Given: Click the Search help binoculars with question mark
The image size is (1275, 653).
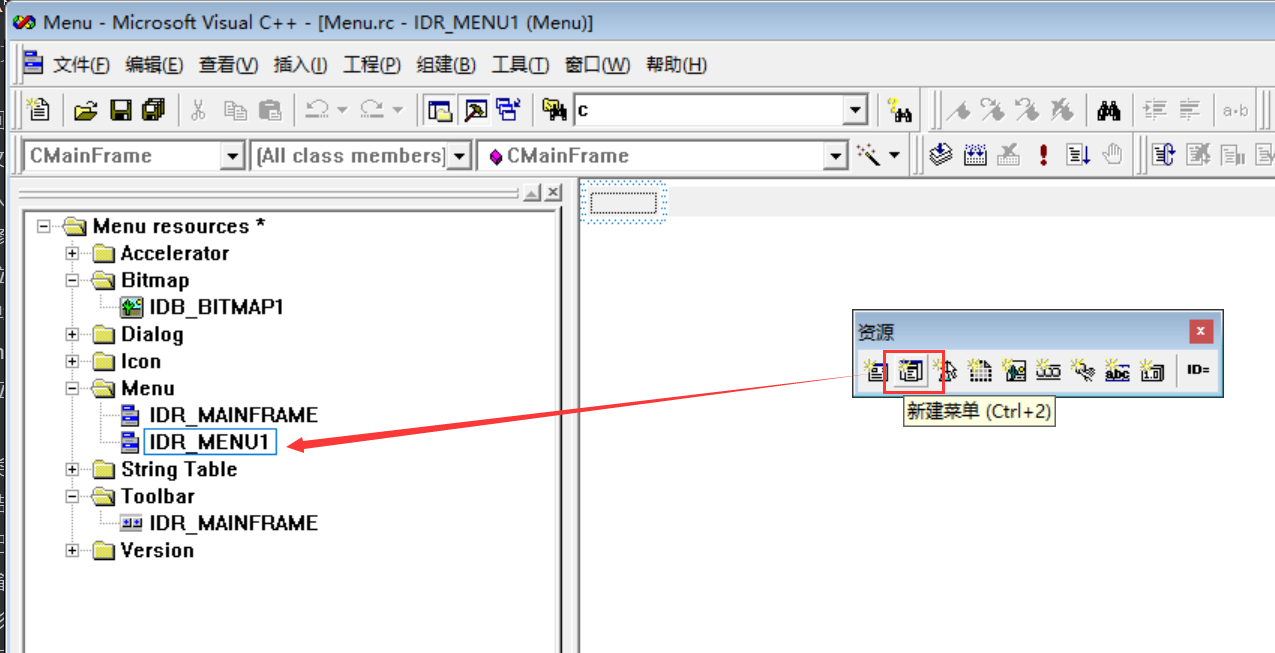Looking at the screenshot, I should click(899, 110).
